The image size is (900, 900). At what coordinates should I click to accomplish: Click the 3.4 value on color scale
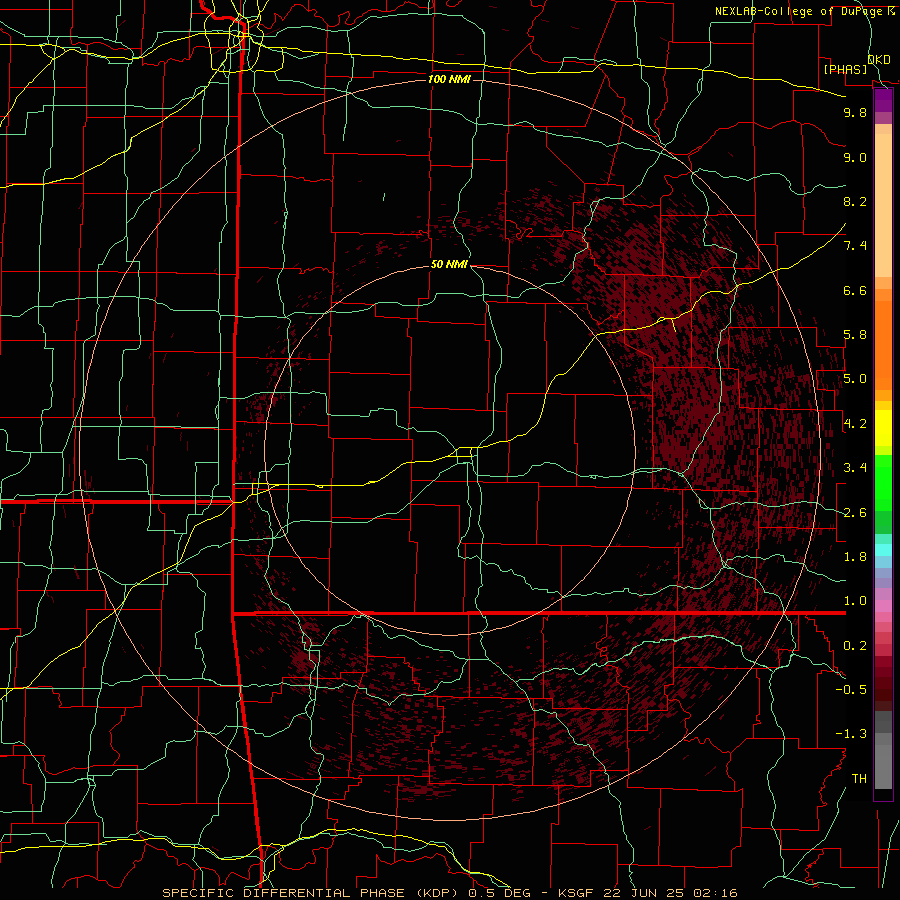[855, 468]
